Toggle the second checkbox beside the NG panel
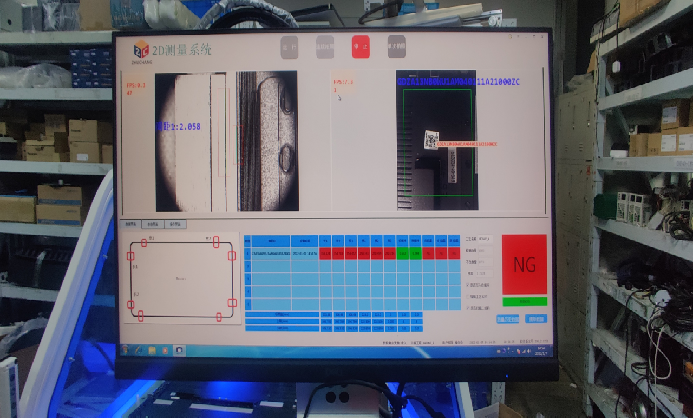Image resolution: width=693 pixels, height=418 pixels. pos(468,297)
